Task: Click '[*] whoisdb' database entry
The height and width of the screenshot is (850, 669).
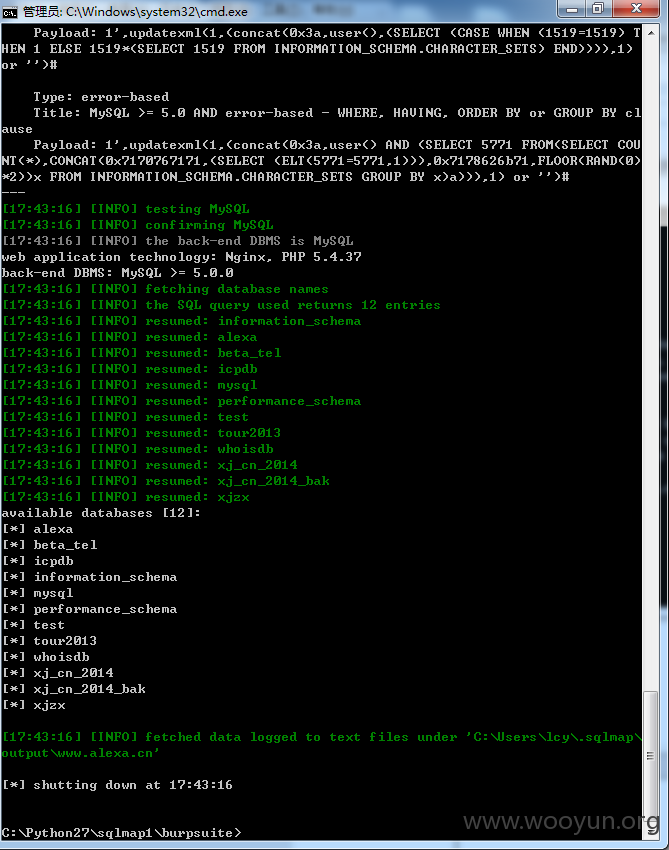Action: [46, 657]
